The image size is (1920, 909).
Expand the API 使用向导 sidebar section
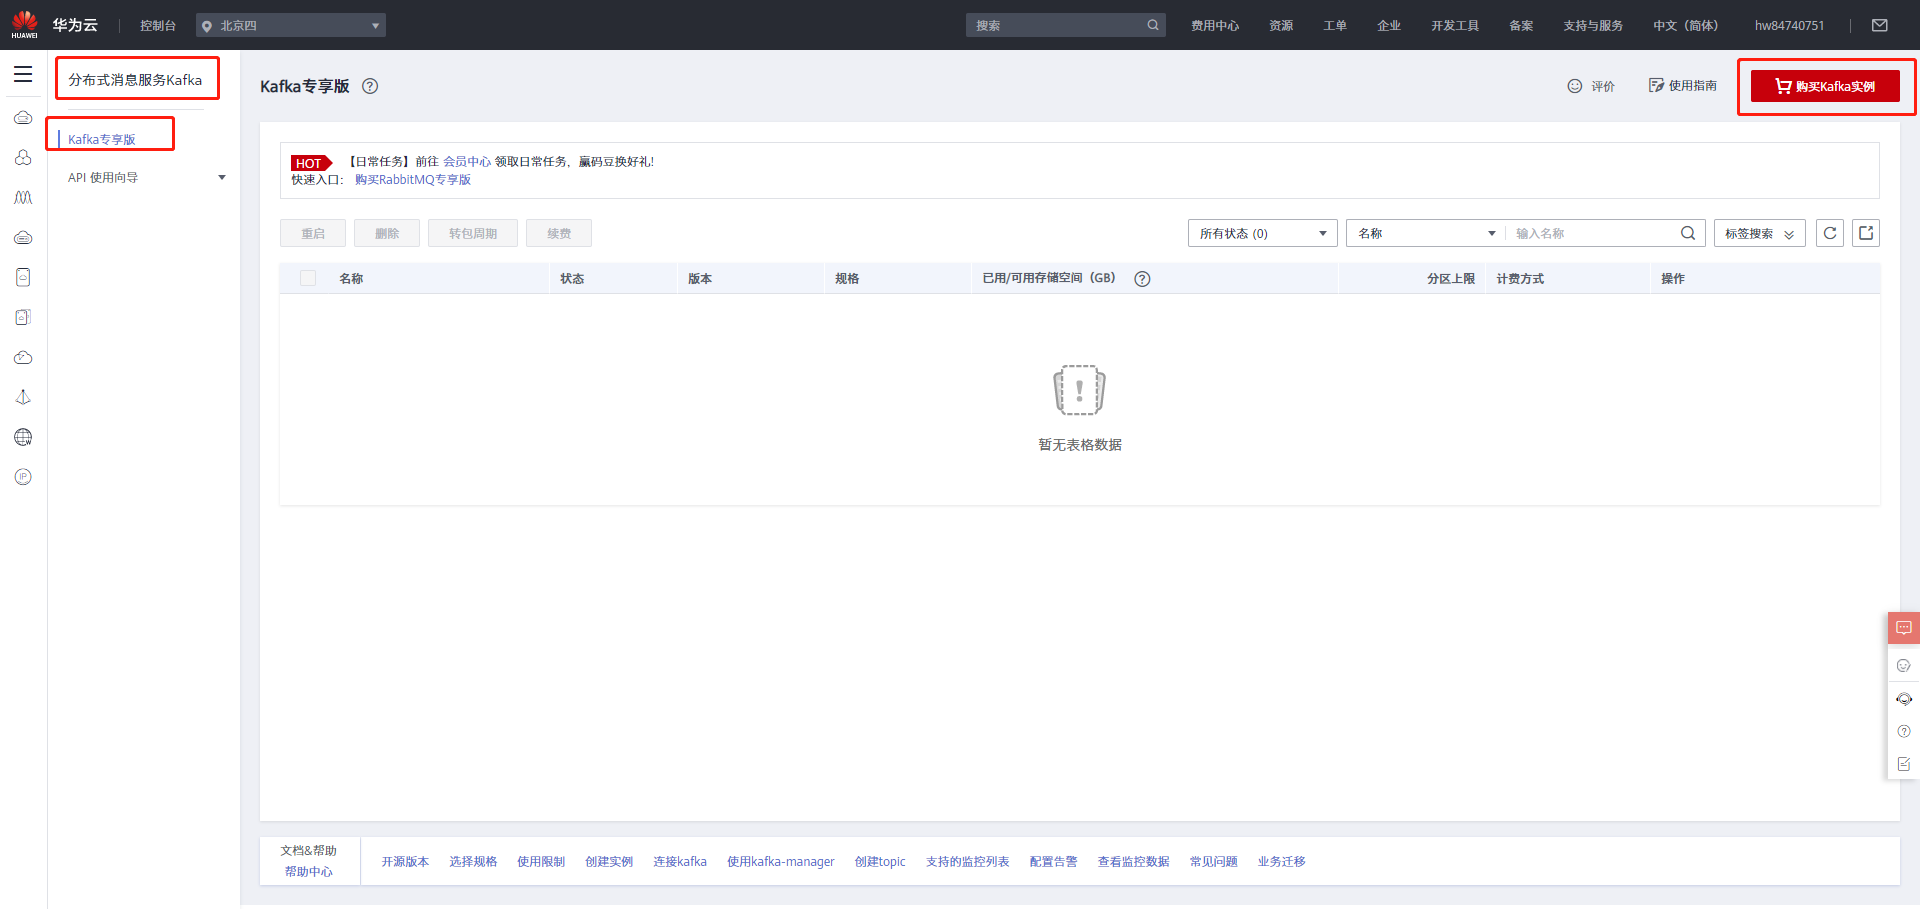tap(146, 178)
